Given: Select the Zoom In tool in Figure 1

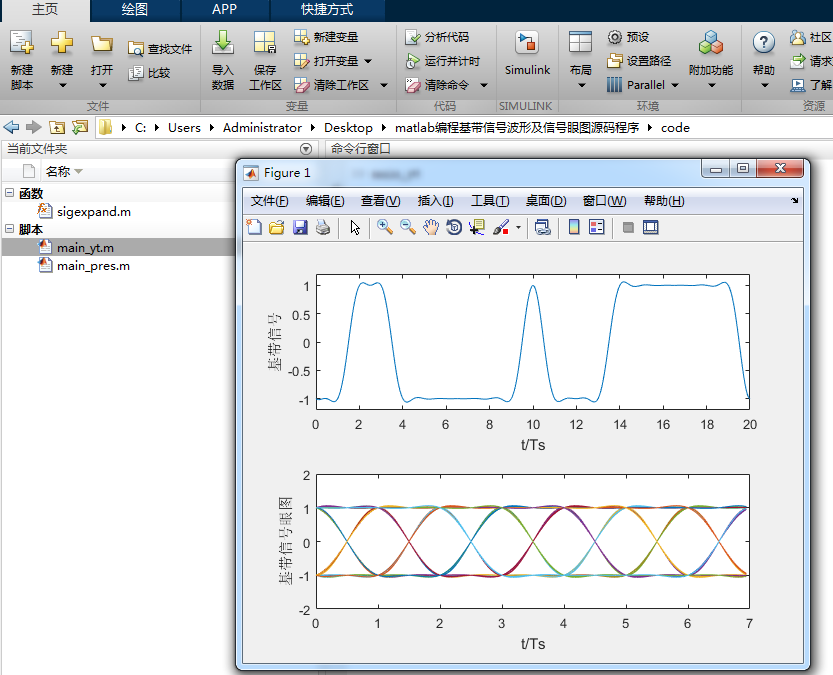Looking at the screenshot, I should 385,227.
